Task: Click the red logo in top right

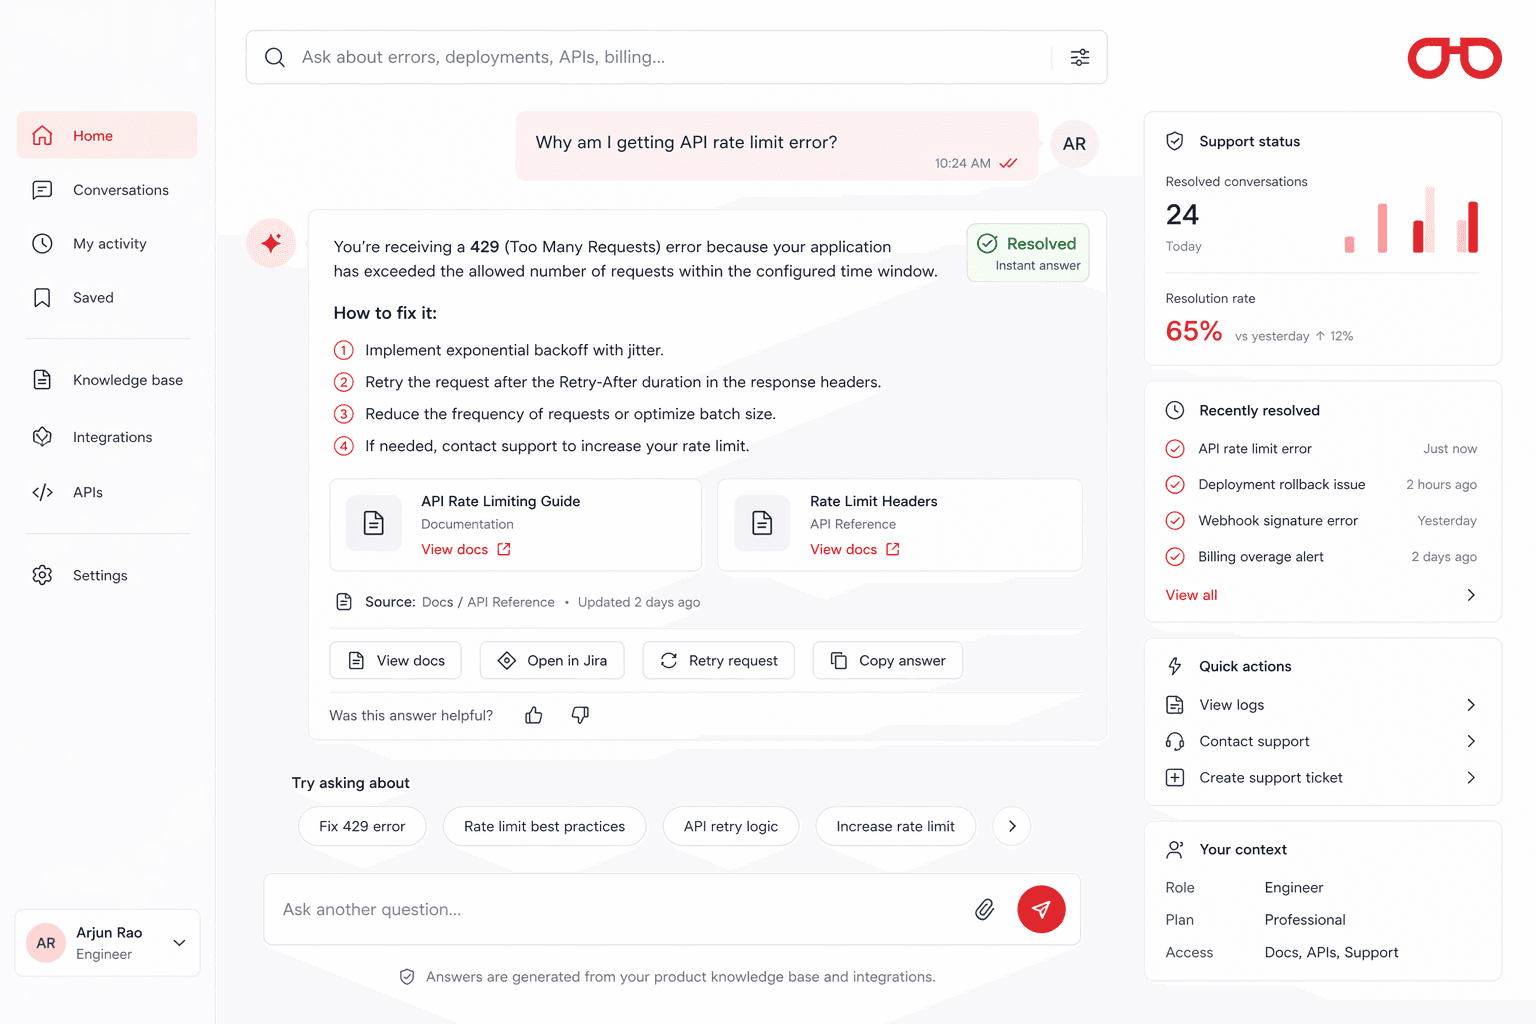Action: pyautogui.click(x=1455, y=58)
